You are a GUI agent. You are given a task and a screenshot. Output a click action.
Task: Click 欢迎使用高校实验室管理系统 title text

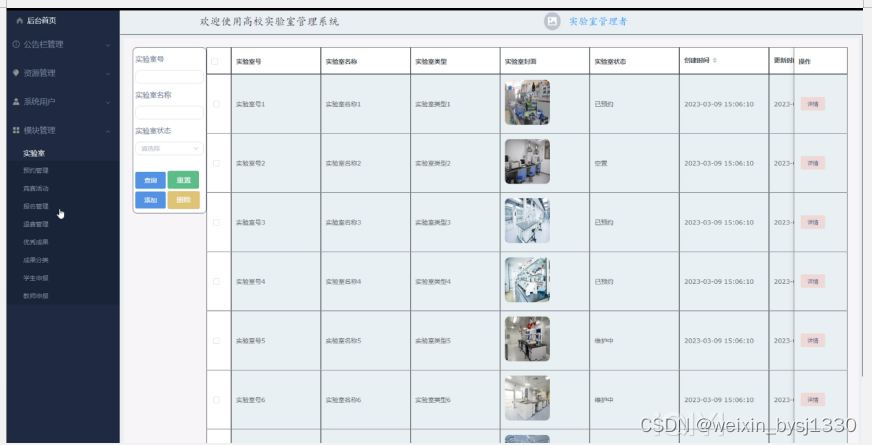tap(270, 22)
